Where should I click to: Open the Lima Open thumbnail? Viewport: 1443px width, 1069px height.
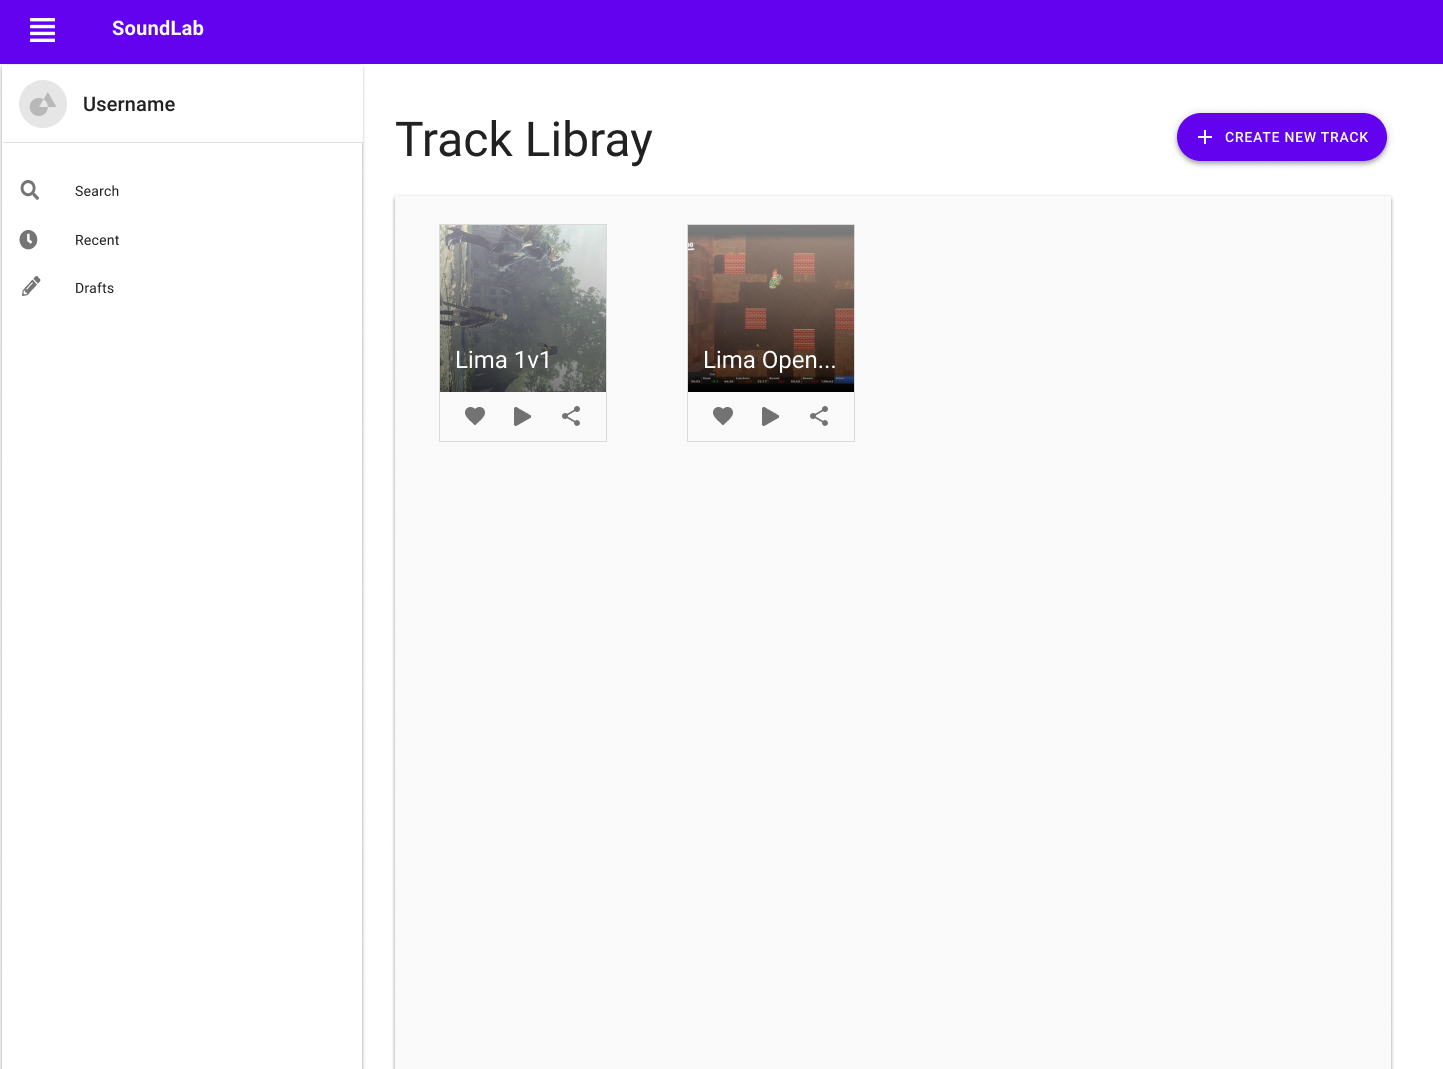point(771,308)
